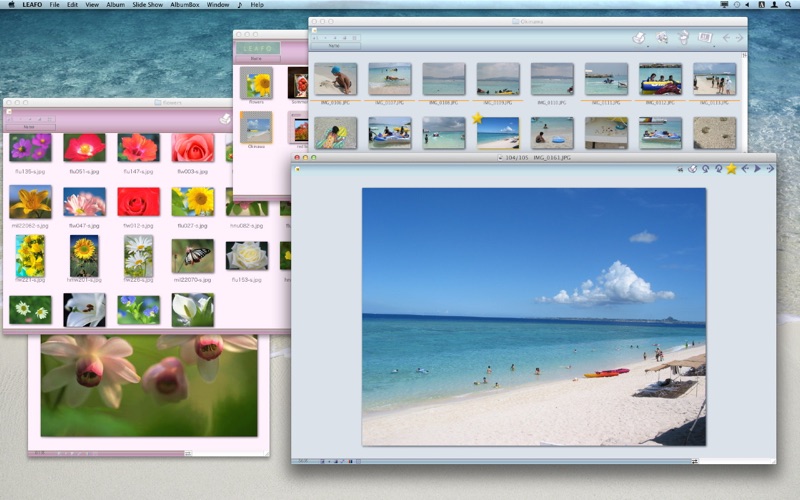The height and width of the screenshot is (500, 800).
Task: Open the Edit menu
Action: 72,5
